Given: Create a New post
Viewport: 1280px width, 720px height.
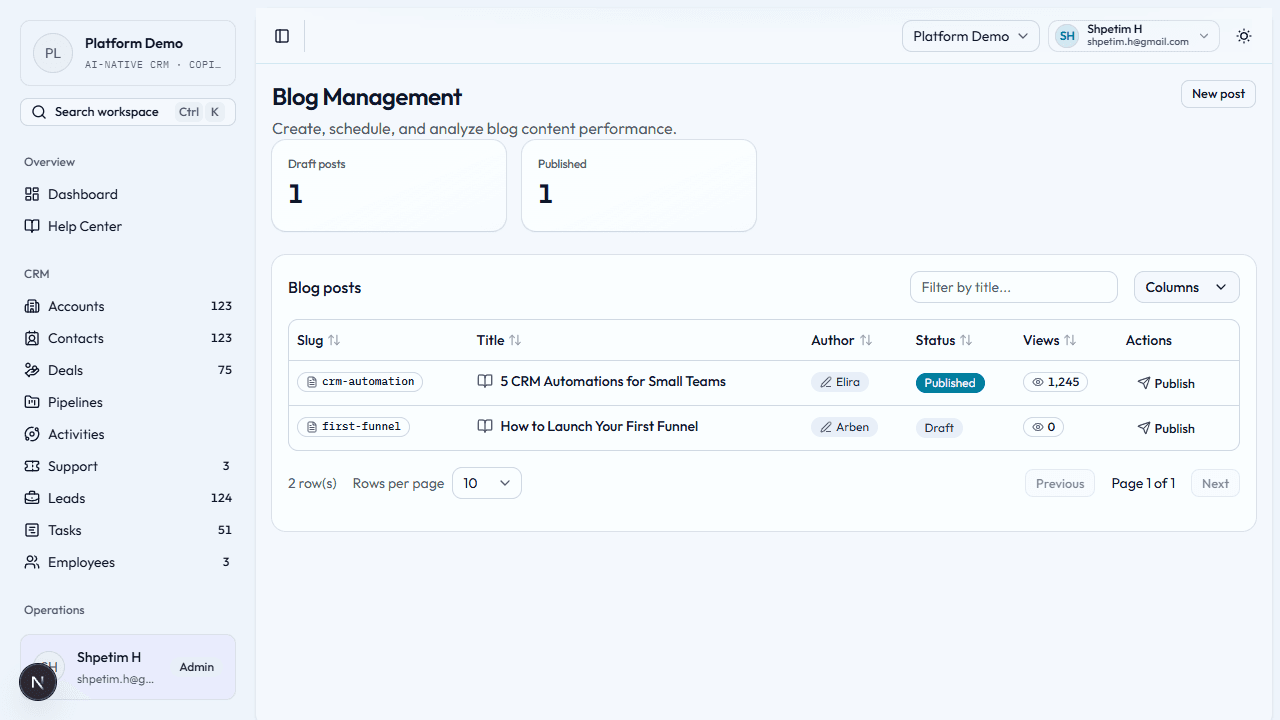Looking at the screenshot, I should [x=1217, y=93].
